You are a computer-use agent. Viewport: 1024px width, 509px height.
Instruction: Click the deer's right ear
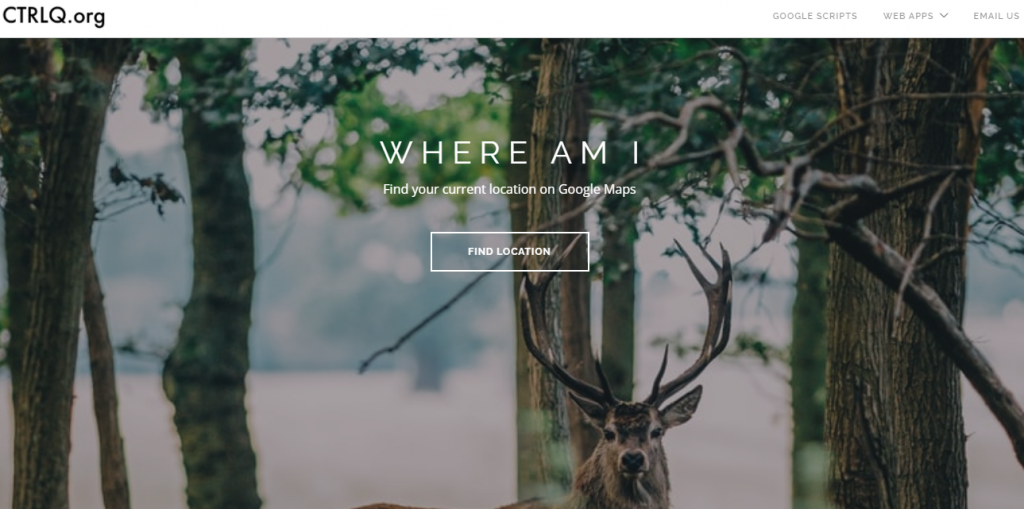[x=682, y=405]
